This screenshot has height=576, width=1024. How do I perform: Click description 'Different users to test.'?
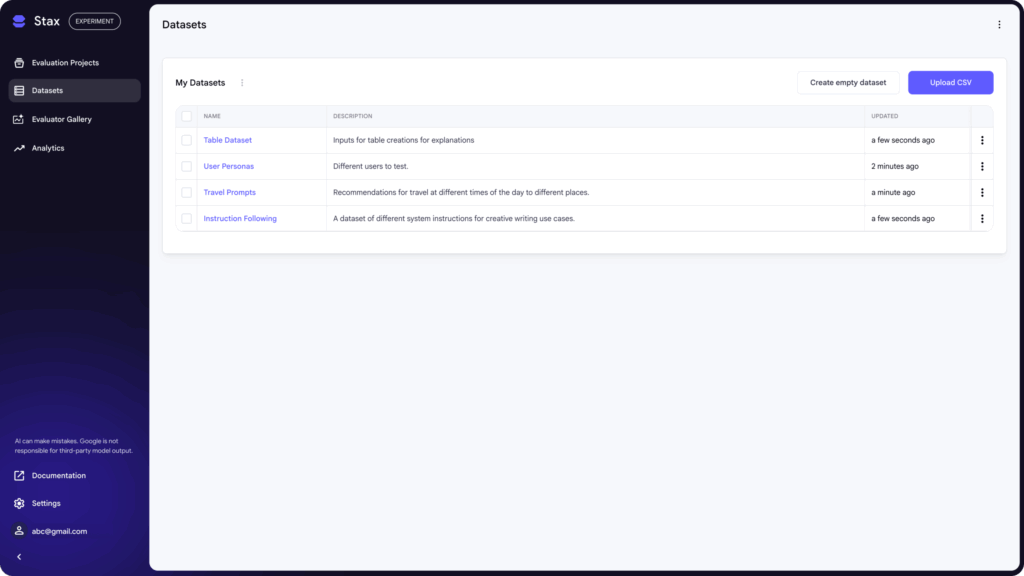tap(370, 167)
